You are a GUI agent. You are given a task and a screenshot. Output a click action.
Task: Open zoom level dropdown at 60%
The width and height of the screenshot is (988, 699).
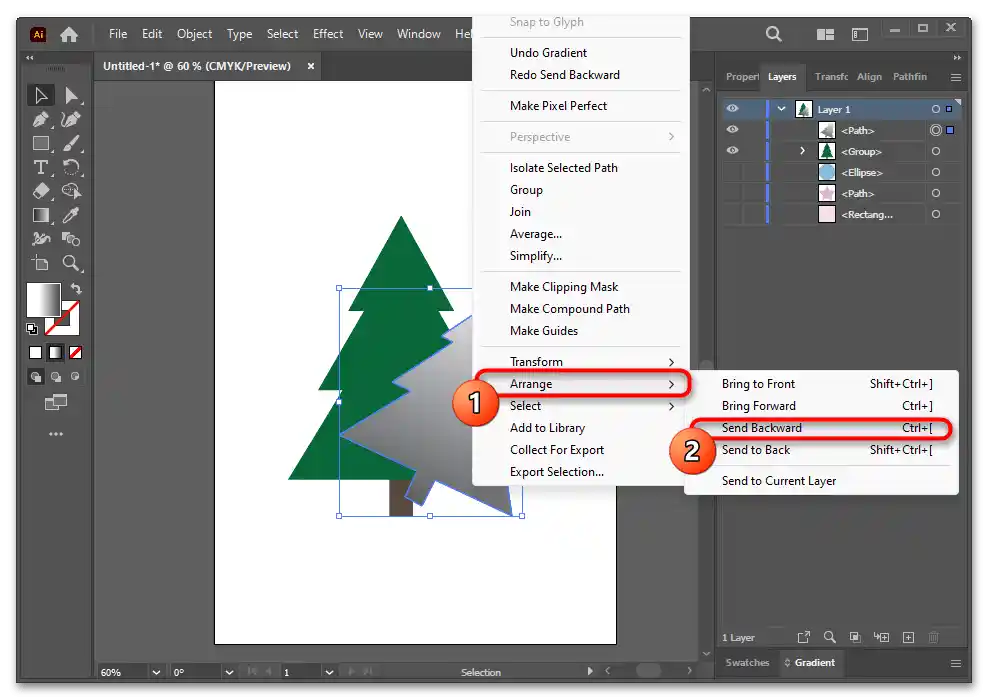156,672
